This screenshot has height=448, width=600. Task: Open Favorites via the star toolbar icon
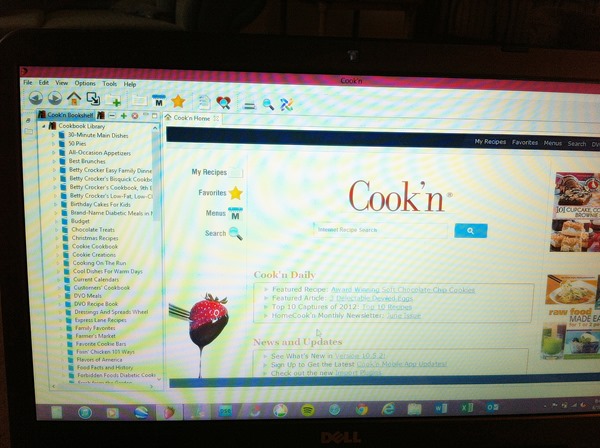tap(178, 101)
